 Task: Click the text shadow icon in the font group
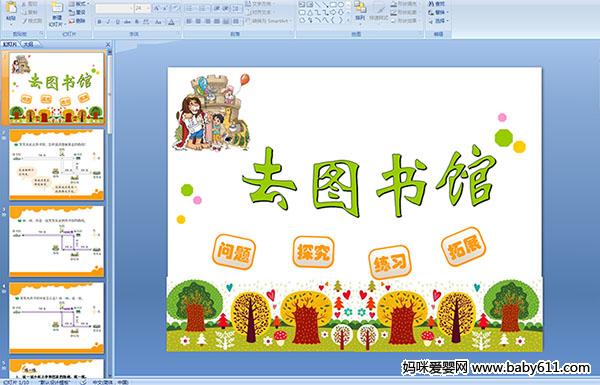click(137, 22)
